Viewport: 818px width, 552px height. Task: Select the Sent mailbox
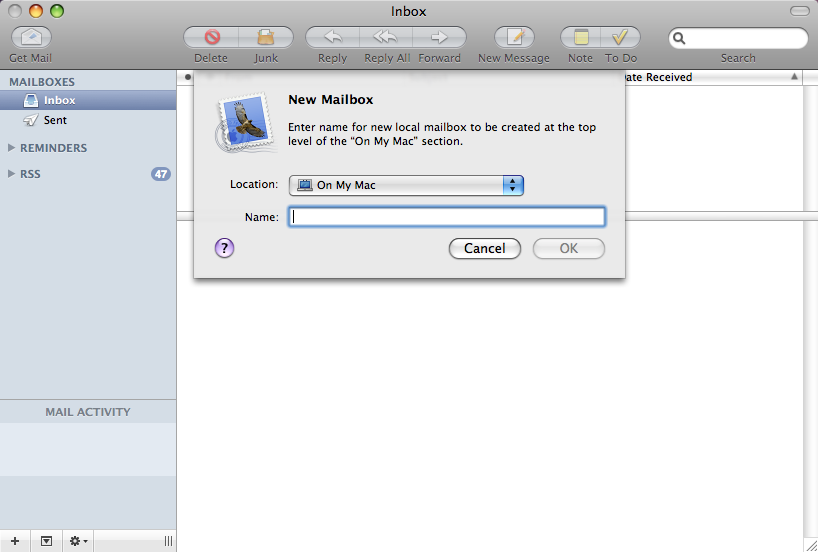coord(55,120)
